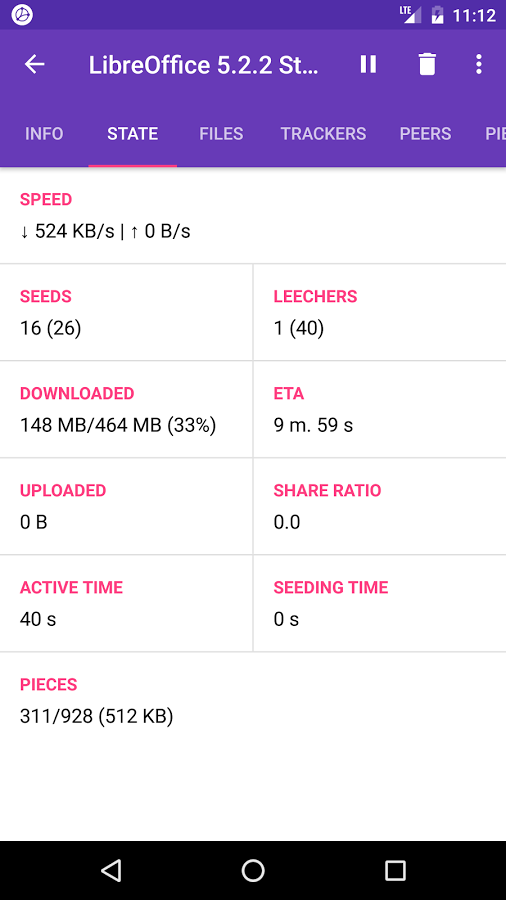The image size is (506, 900).
Task: Switch to the INFO tab
Action: point(44,134)
